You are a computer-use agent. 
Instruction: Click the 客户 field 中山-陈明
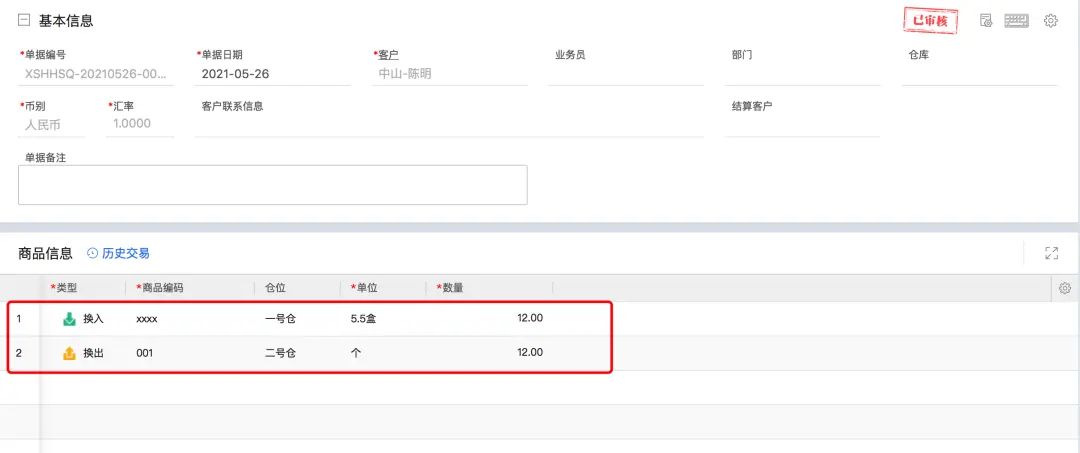click(x=450, y=74)
